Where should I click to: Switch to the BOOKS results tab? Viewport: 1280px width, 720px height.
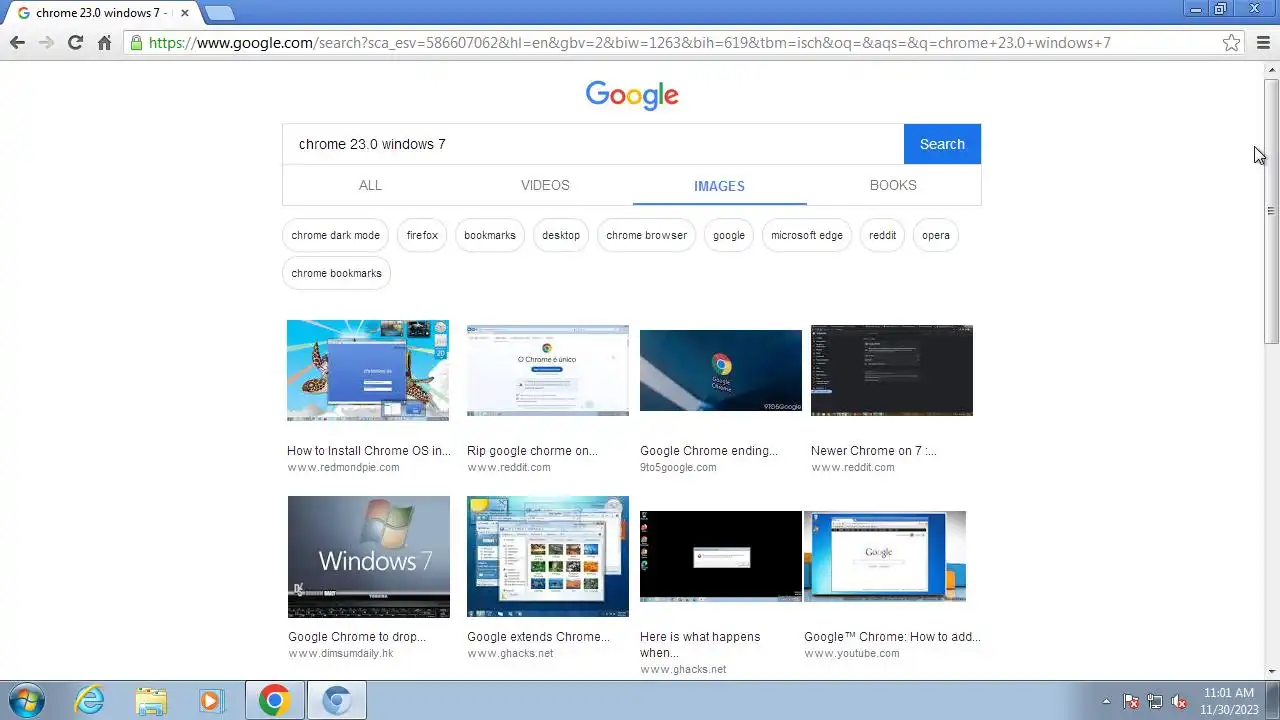click(x=893, y=185)
